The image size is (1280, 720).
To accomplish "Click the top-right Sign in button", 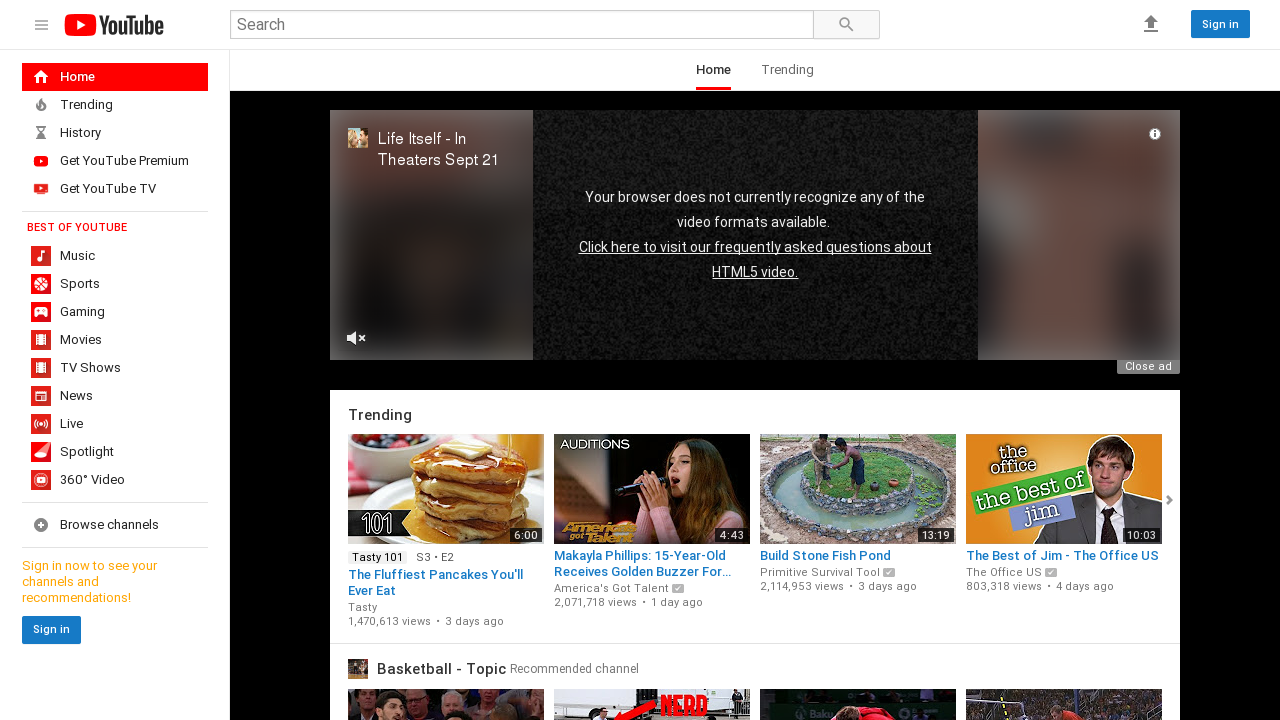I will point(1220,24).
